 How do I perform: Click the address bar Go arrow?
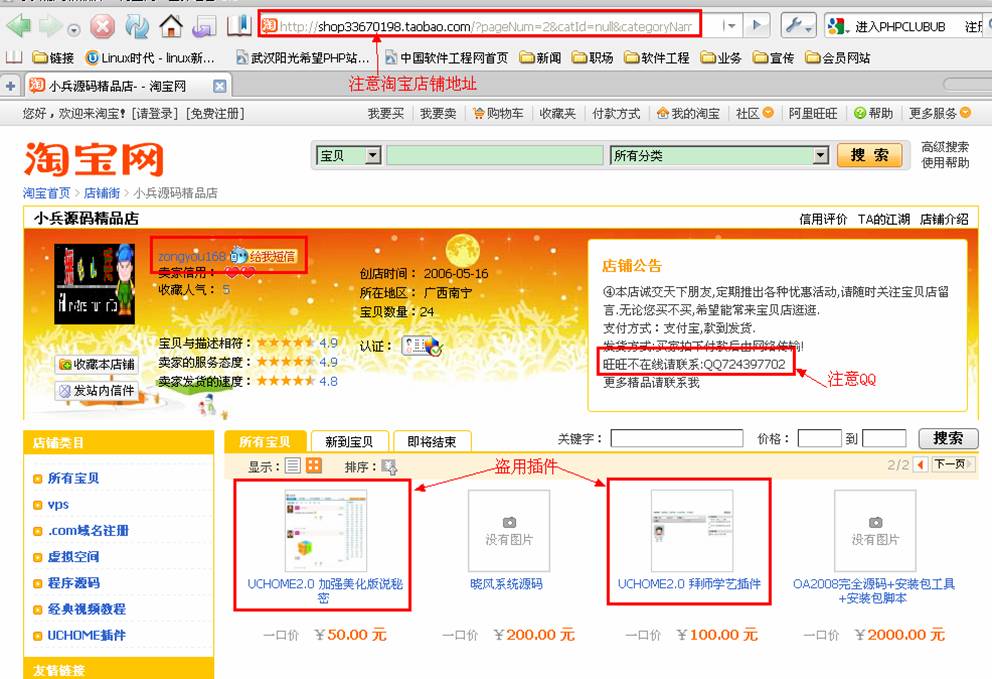click(756, 26)
